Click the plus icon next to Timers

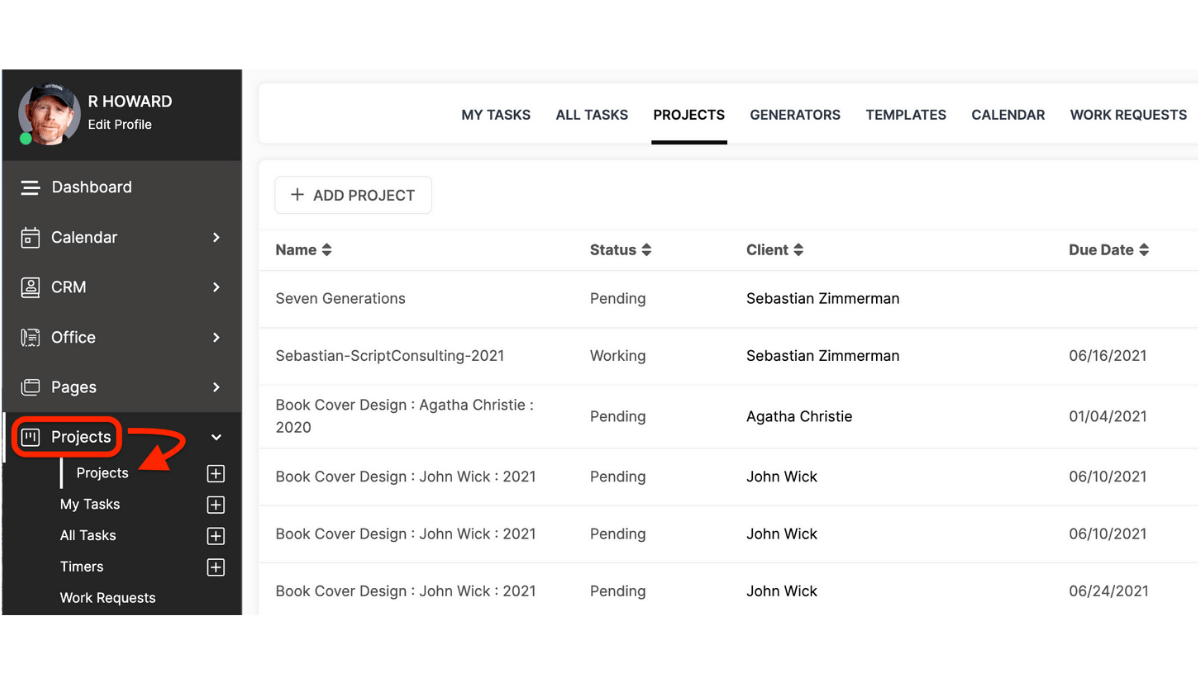[215, 567]
